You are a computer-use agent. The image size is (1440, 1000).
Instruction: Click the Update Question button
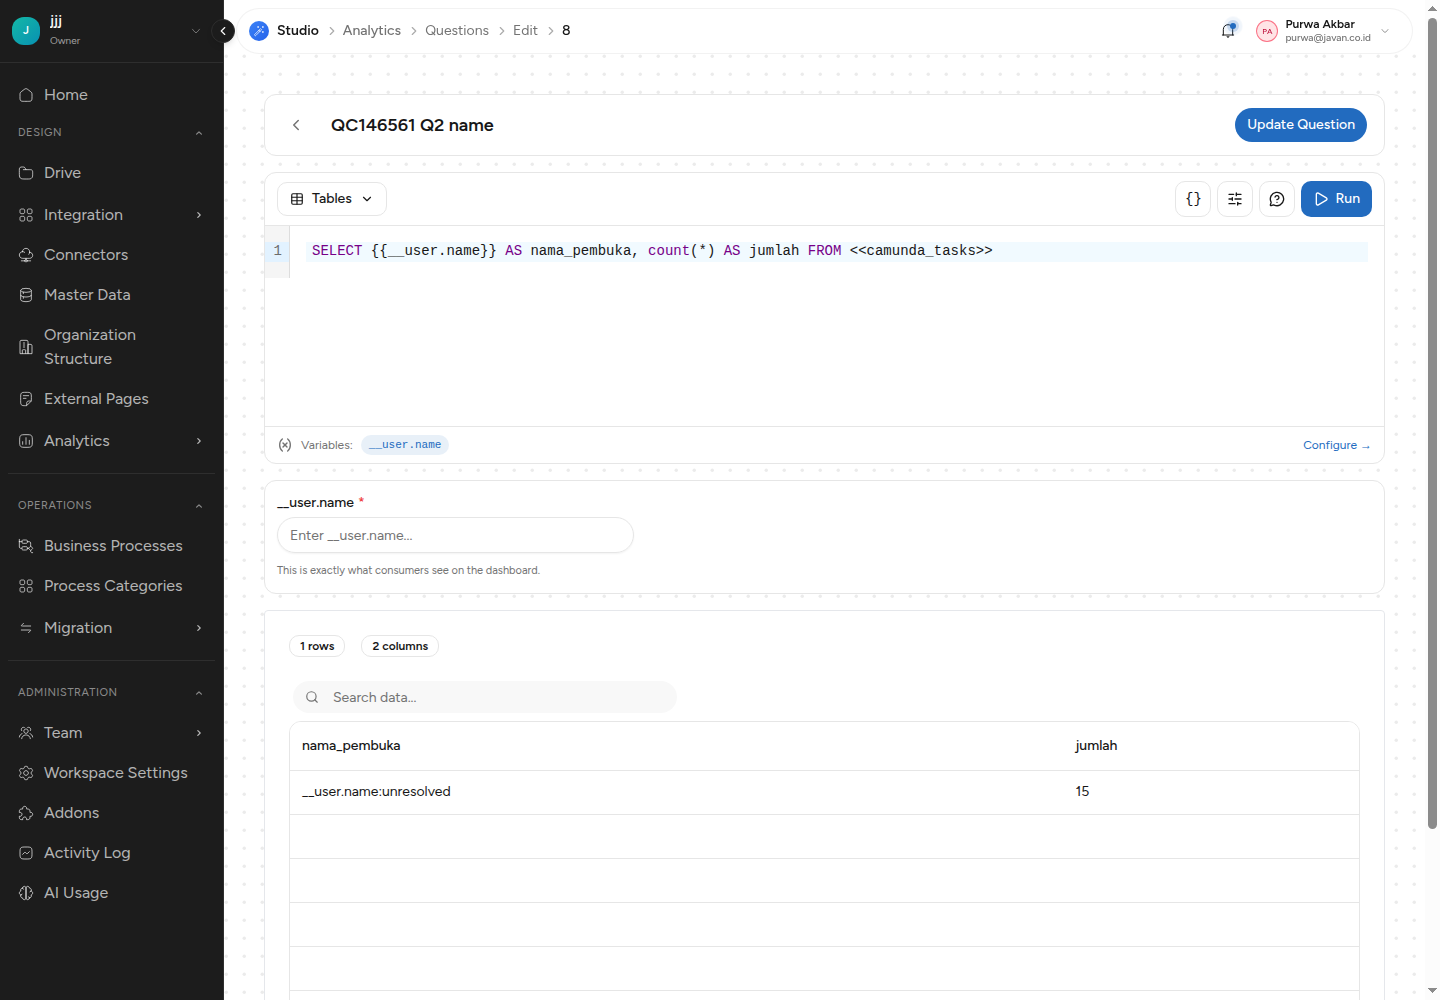(x=1301, y=125)
